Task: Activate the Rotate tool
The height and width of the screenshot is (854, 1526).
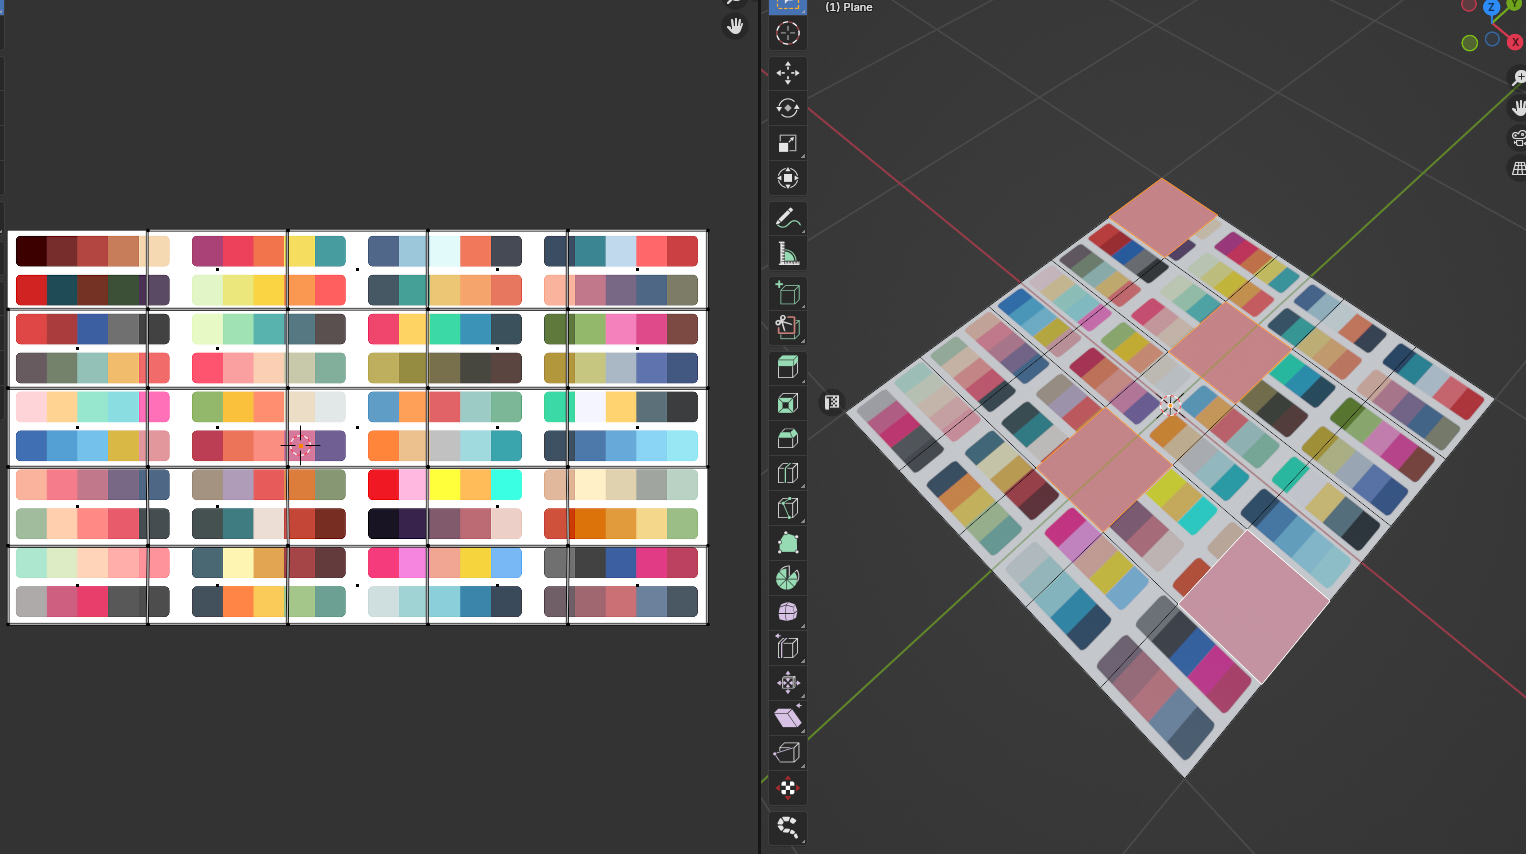Action: coord(788,108)
